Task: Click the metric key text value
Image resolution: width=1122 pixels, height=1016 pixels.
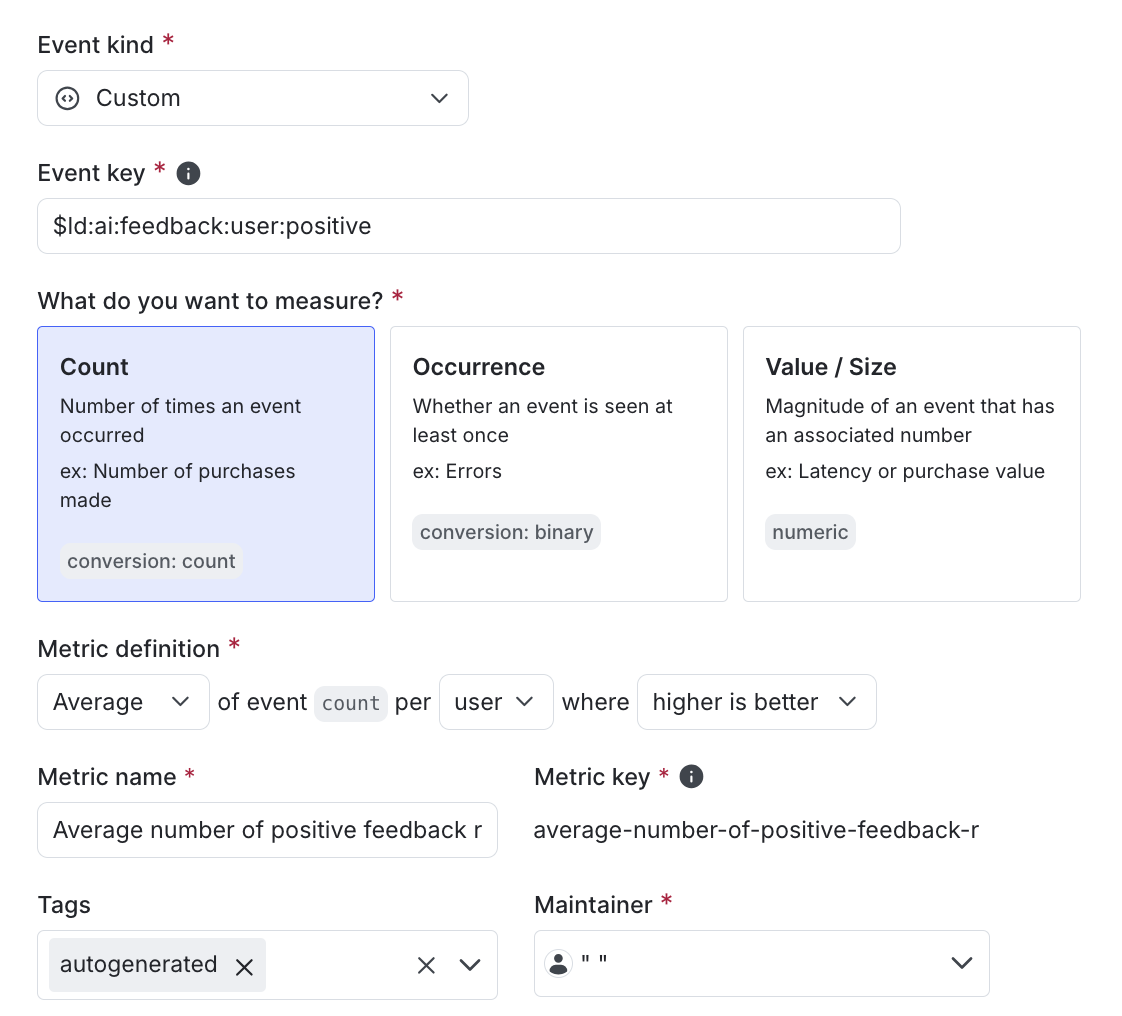Action: pos(756,830)
